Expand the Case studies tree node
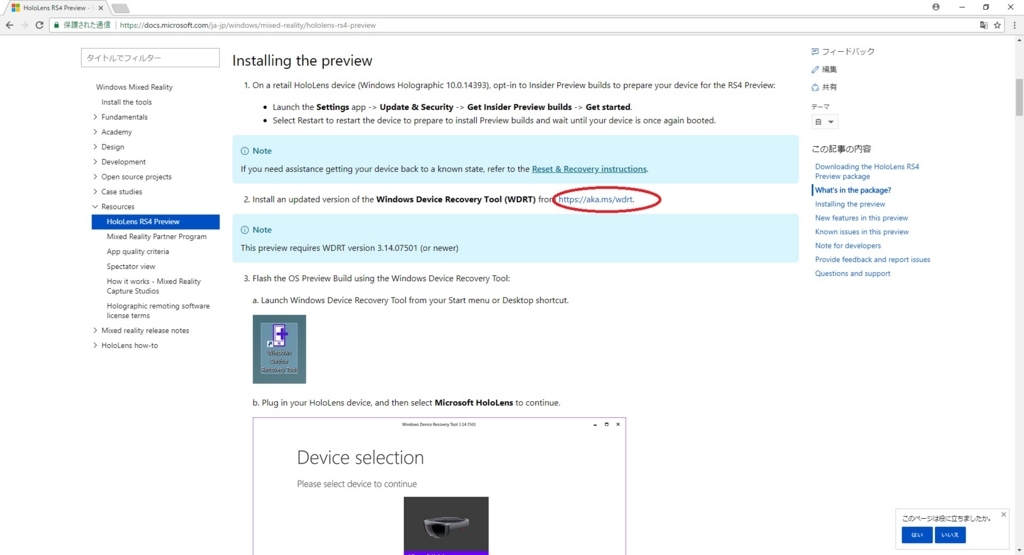1024x555 pixels. click(95, 192)
